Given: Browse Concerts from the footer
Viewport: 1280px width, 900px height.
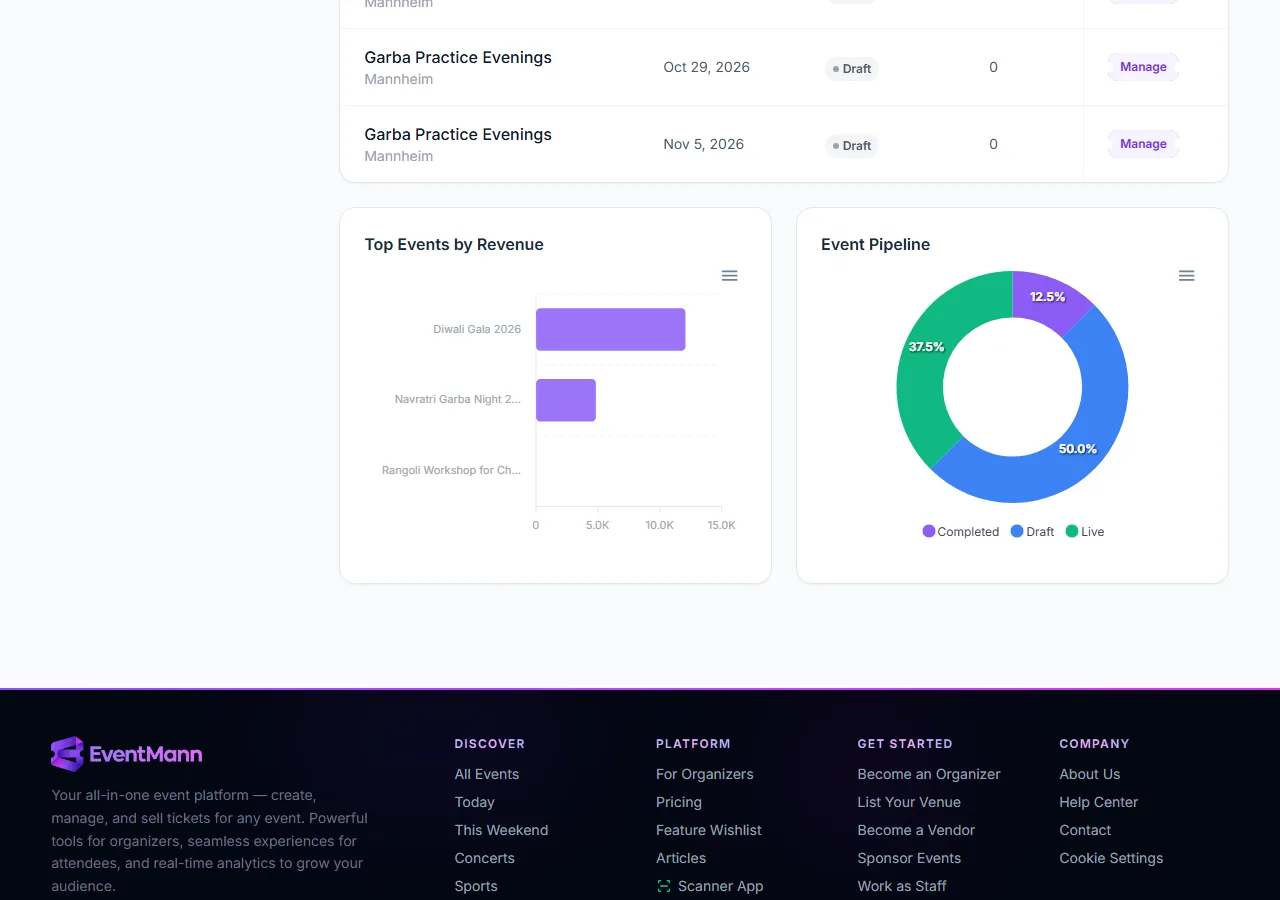Looking at the screenshot, I should click(485, 858).
